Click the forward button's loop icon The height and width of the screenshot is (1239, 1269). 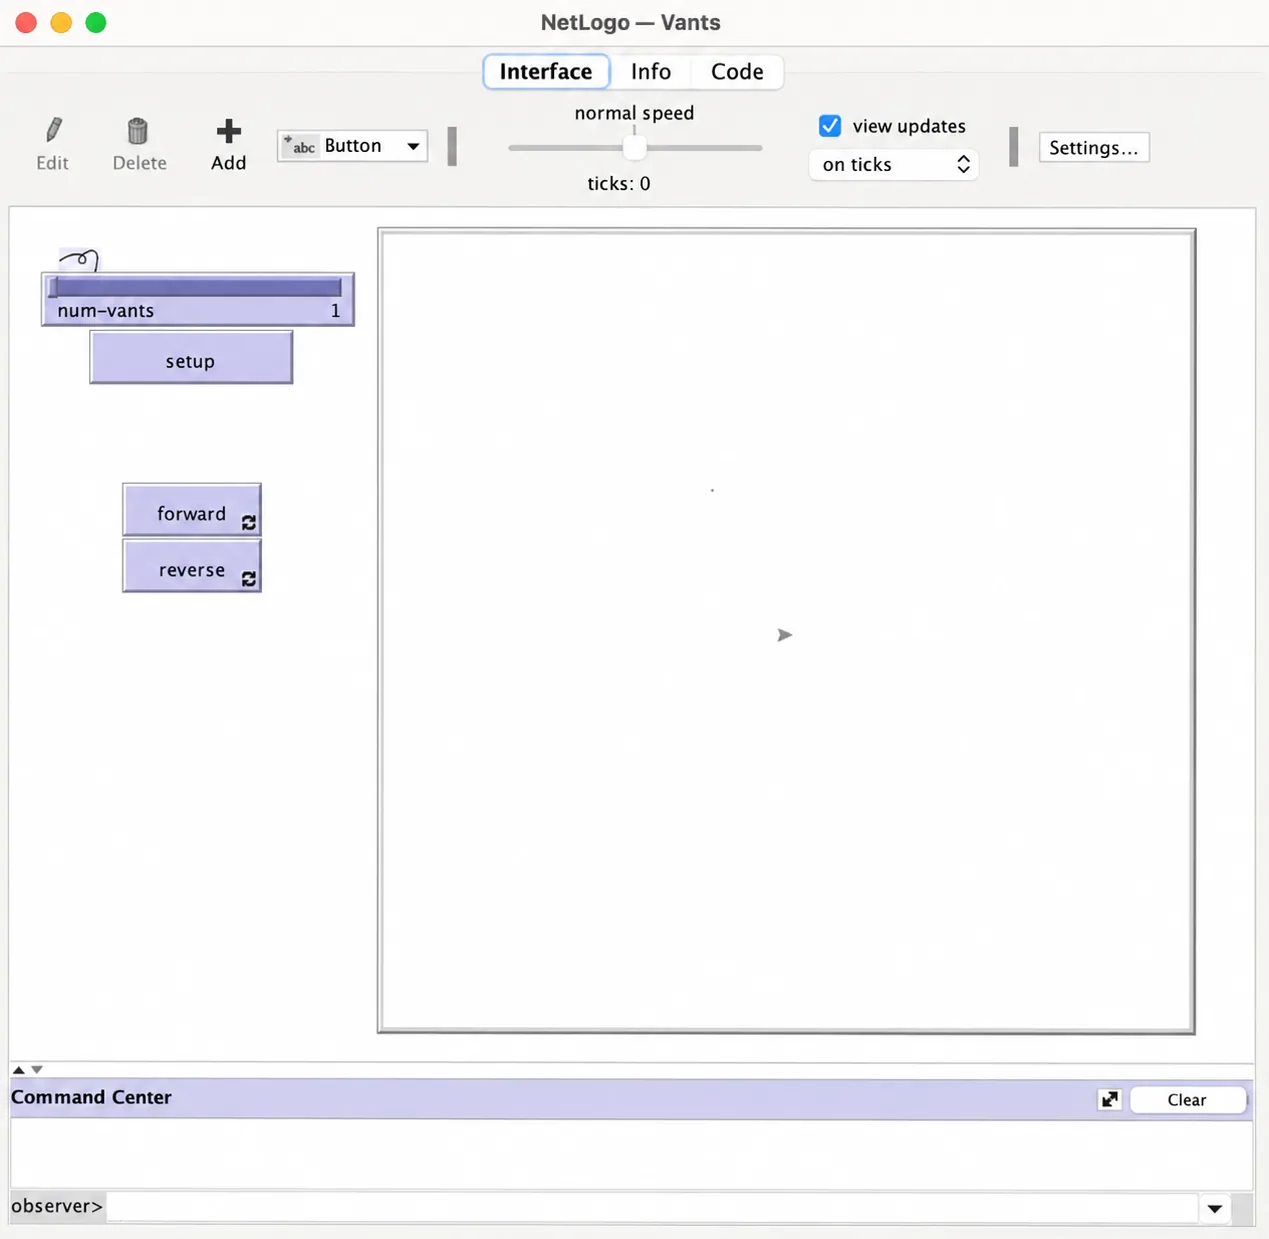pos(248,523)
